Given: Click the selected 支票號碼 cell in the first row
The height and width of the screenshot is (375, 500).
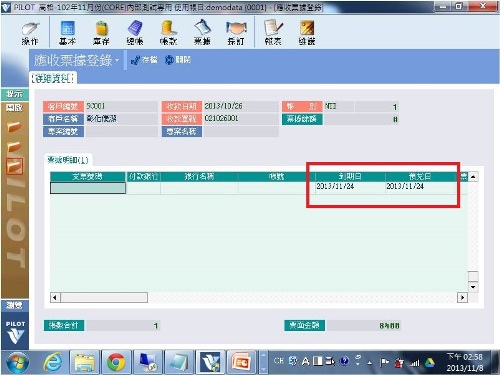Looking at the screenshot, I should click(88, 188).
